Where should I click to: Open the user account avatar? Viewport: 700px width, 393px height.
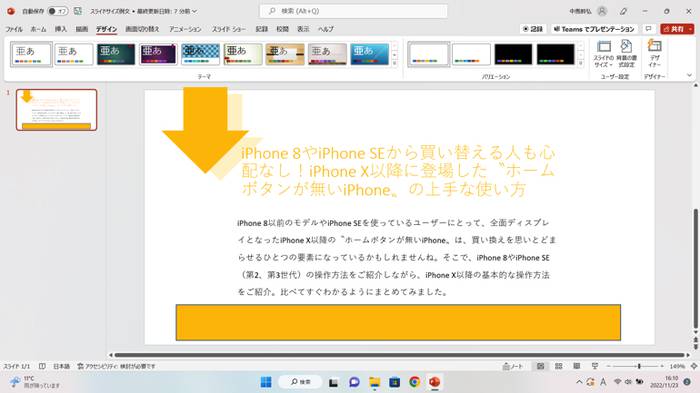pos(602,11)
